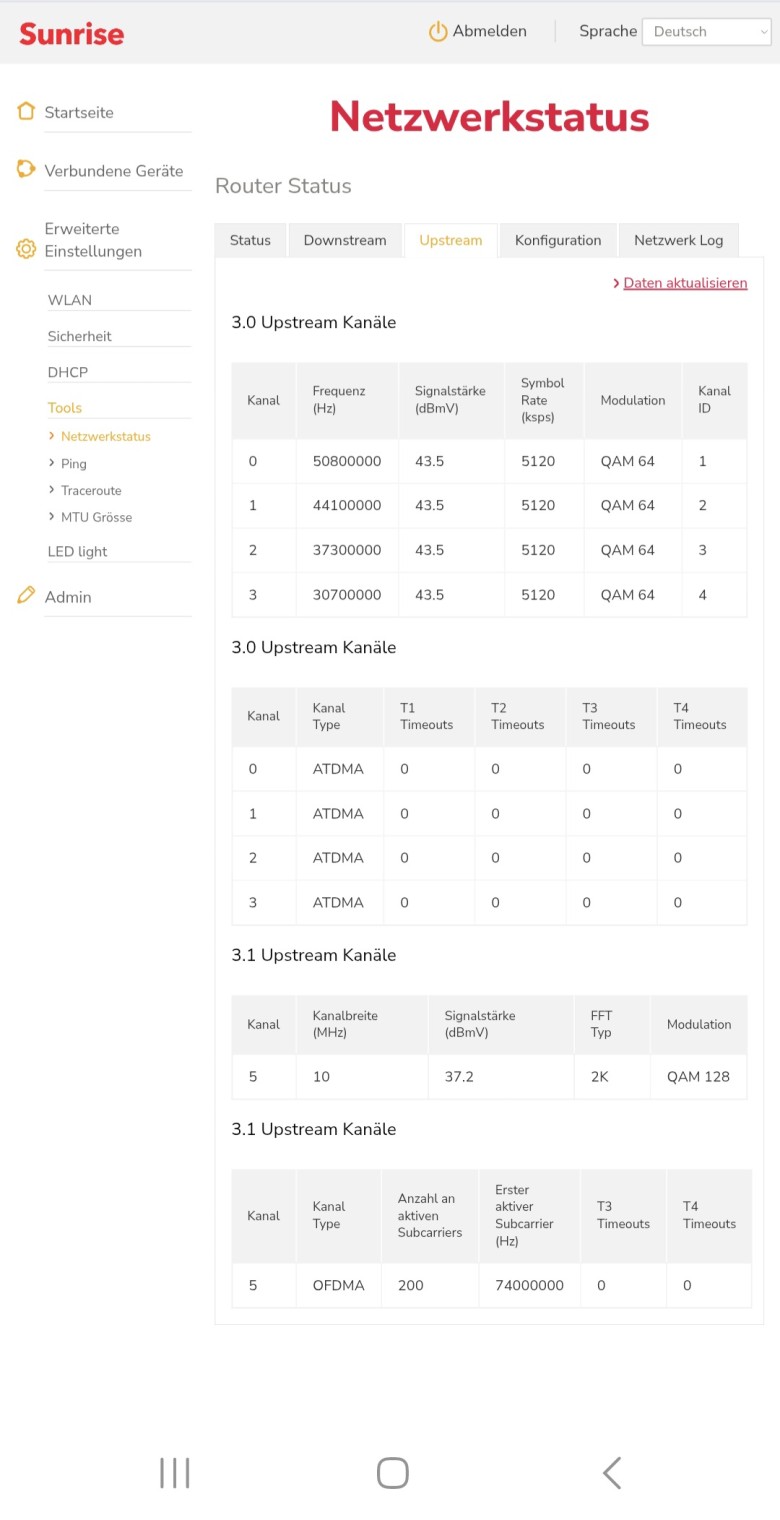Tap the Android home navigation icon
780x1520 pixels.
[392, 1473]
